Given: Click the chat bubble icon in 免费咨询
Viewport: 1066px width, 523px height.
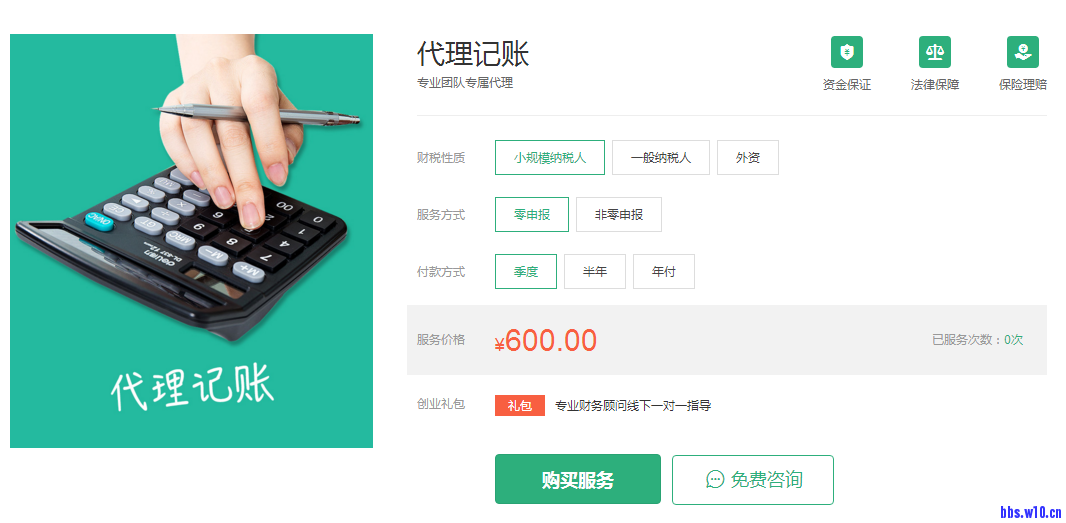Looking at the screenshot, I should [x=715, y=479].
